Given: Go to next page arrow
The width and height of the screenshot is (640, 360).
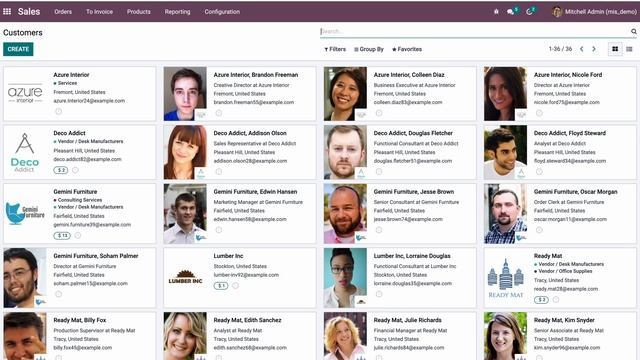Looking at the screenshot, I should coord(594,49).
